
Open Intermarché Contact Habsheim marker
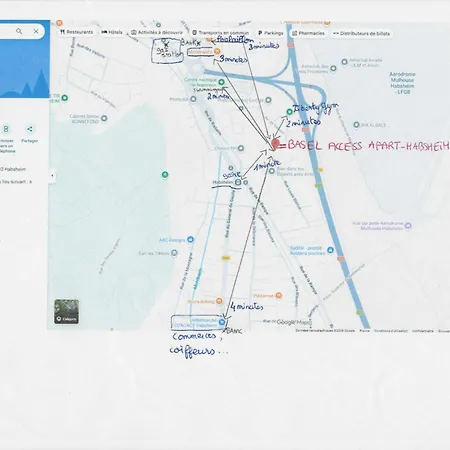[222, 322]
